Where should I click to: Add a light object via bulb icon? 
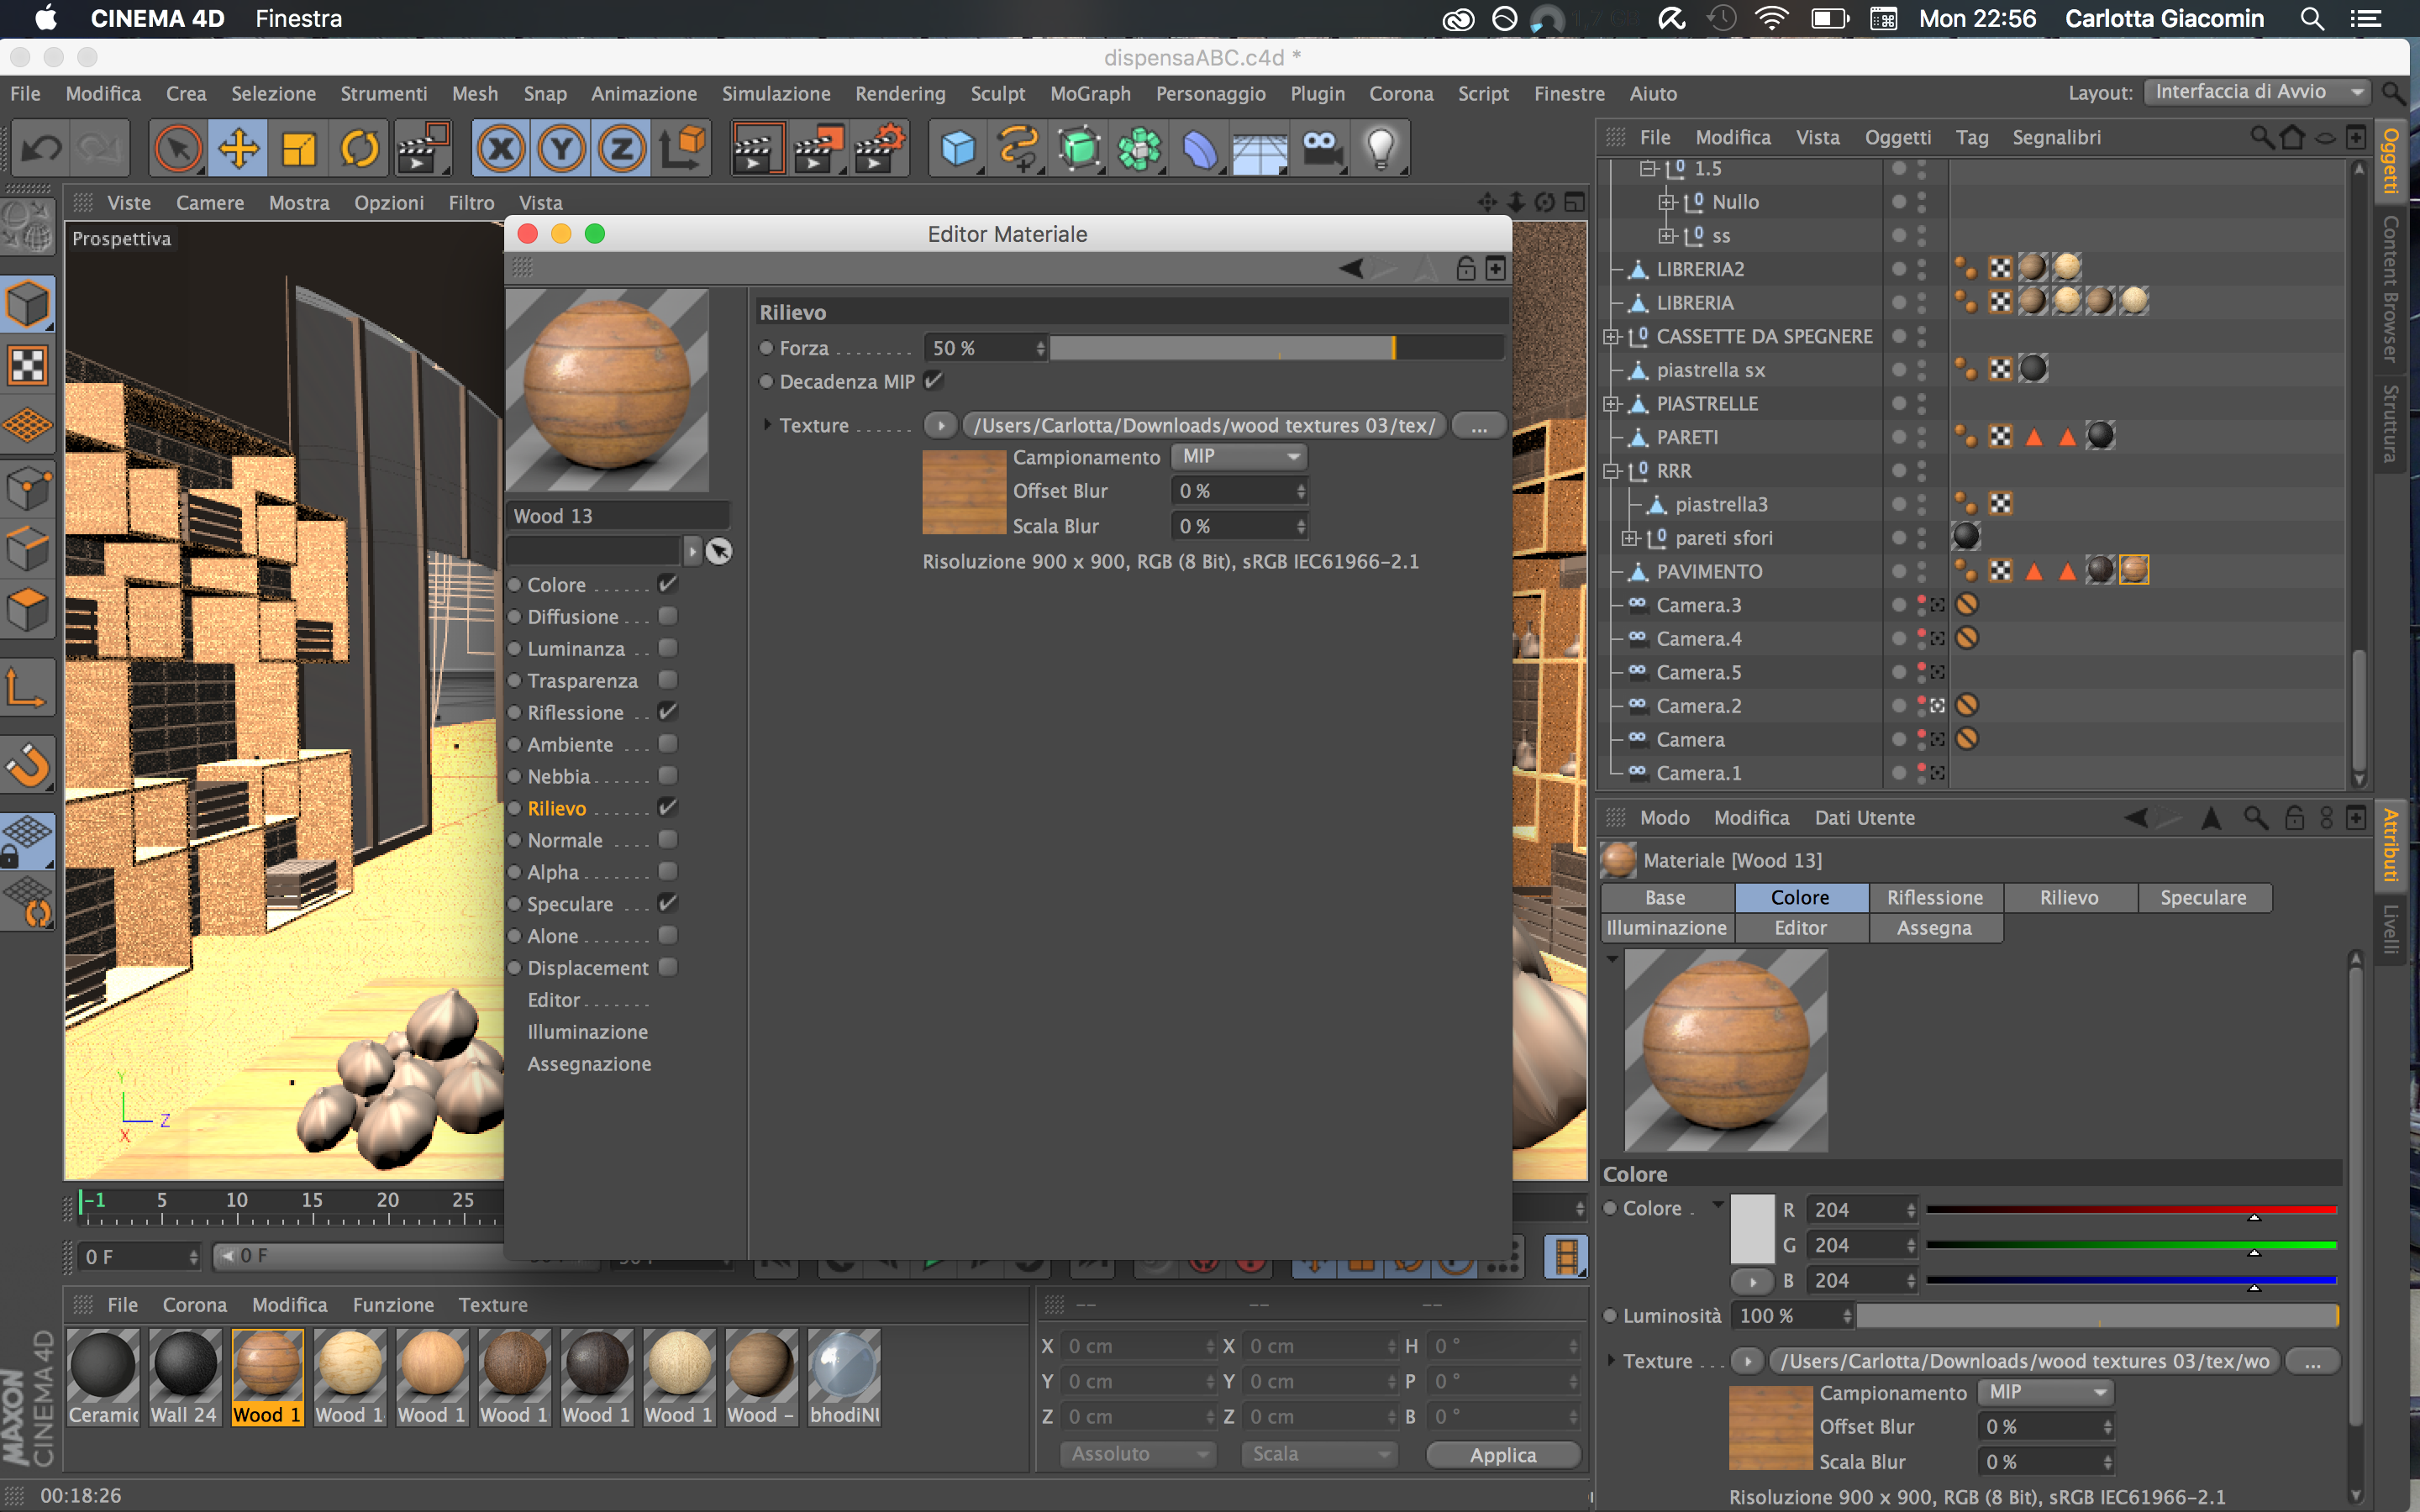point(1380,149)
